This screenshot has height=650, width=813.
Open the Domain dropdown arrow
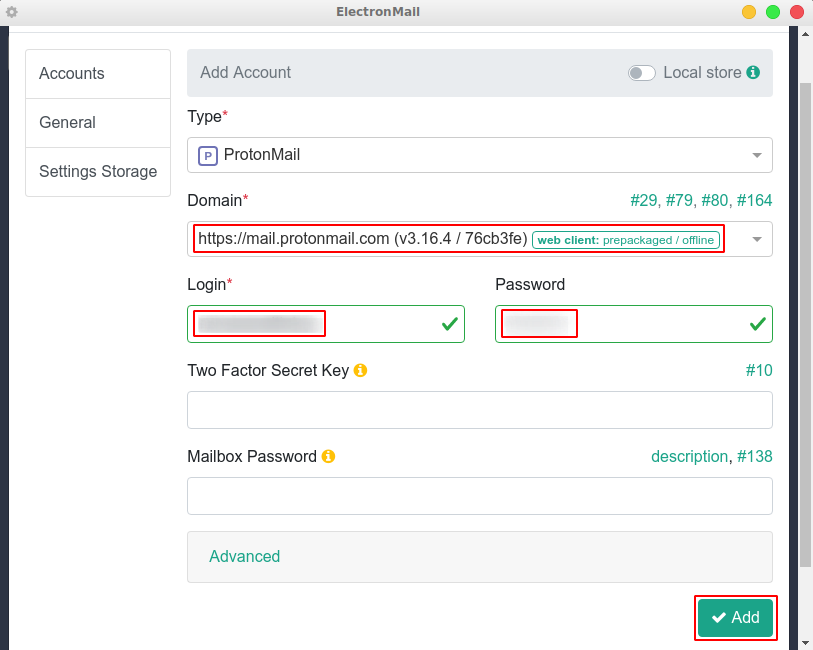pos(757,239)
